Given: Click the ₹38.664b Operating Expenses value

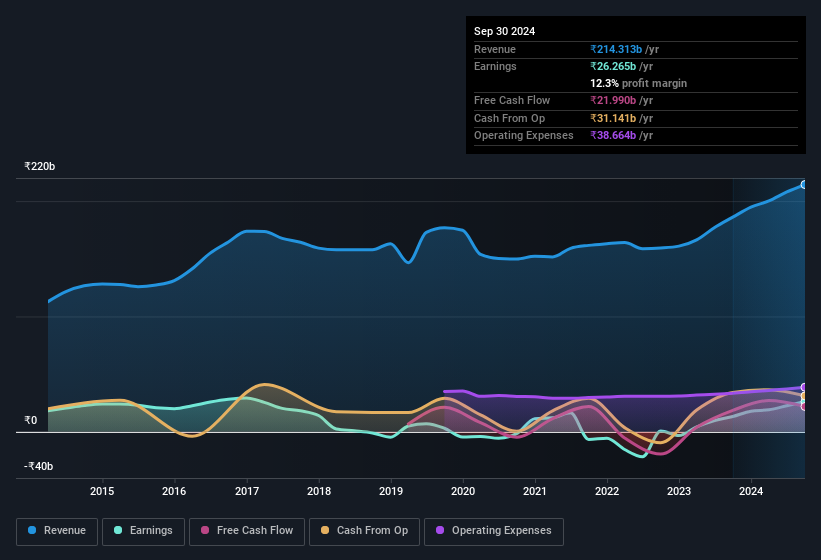Looking at the screenshot, I should (613, 135).
